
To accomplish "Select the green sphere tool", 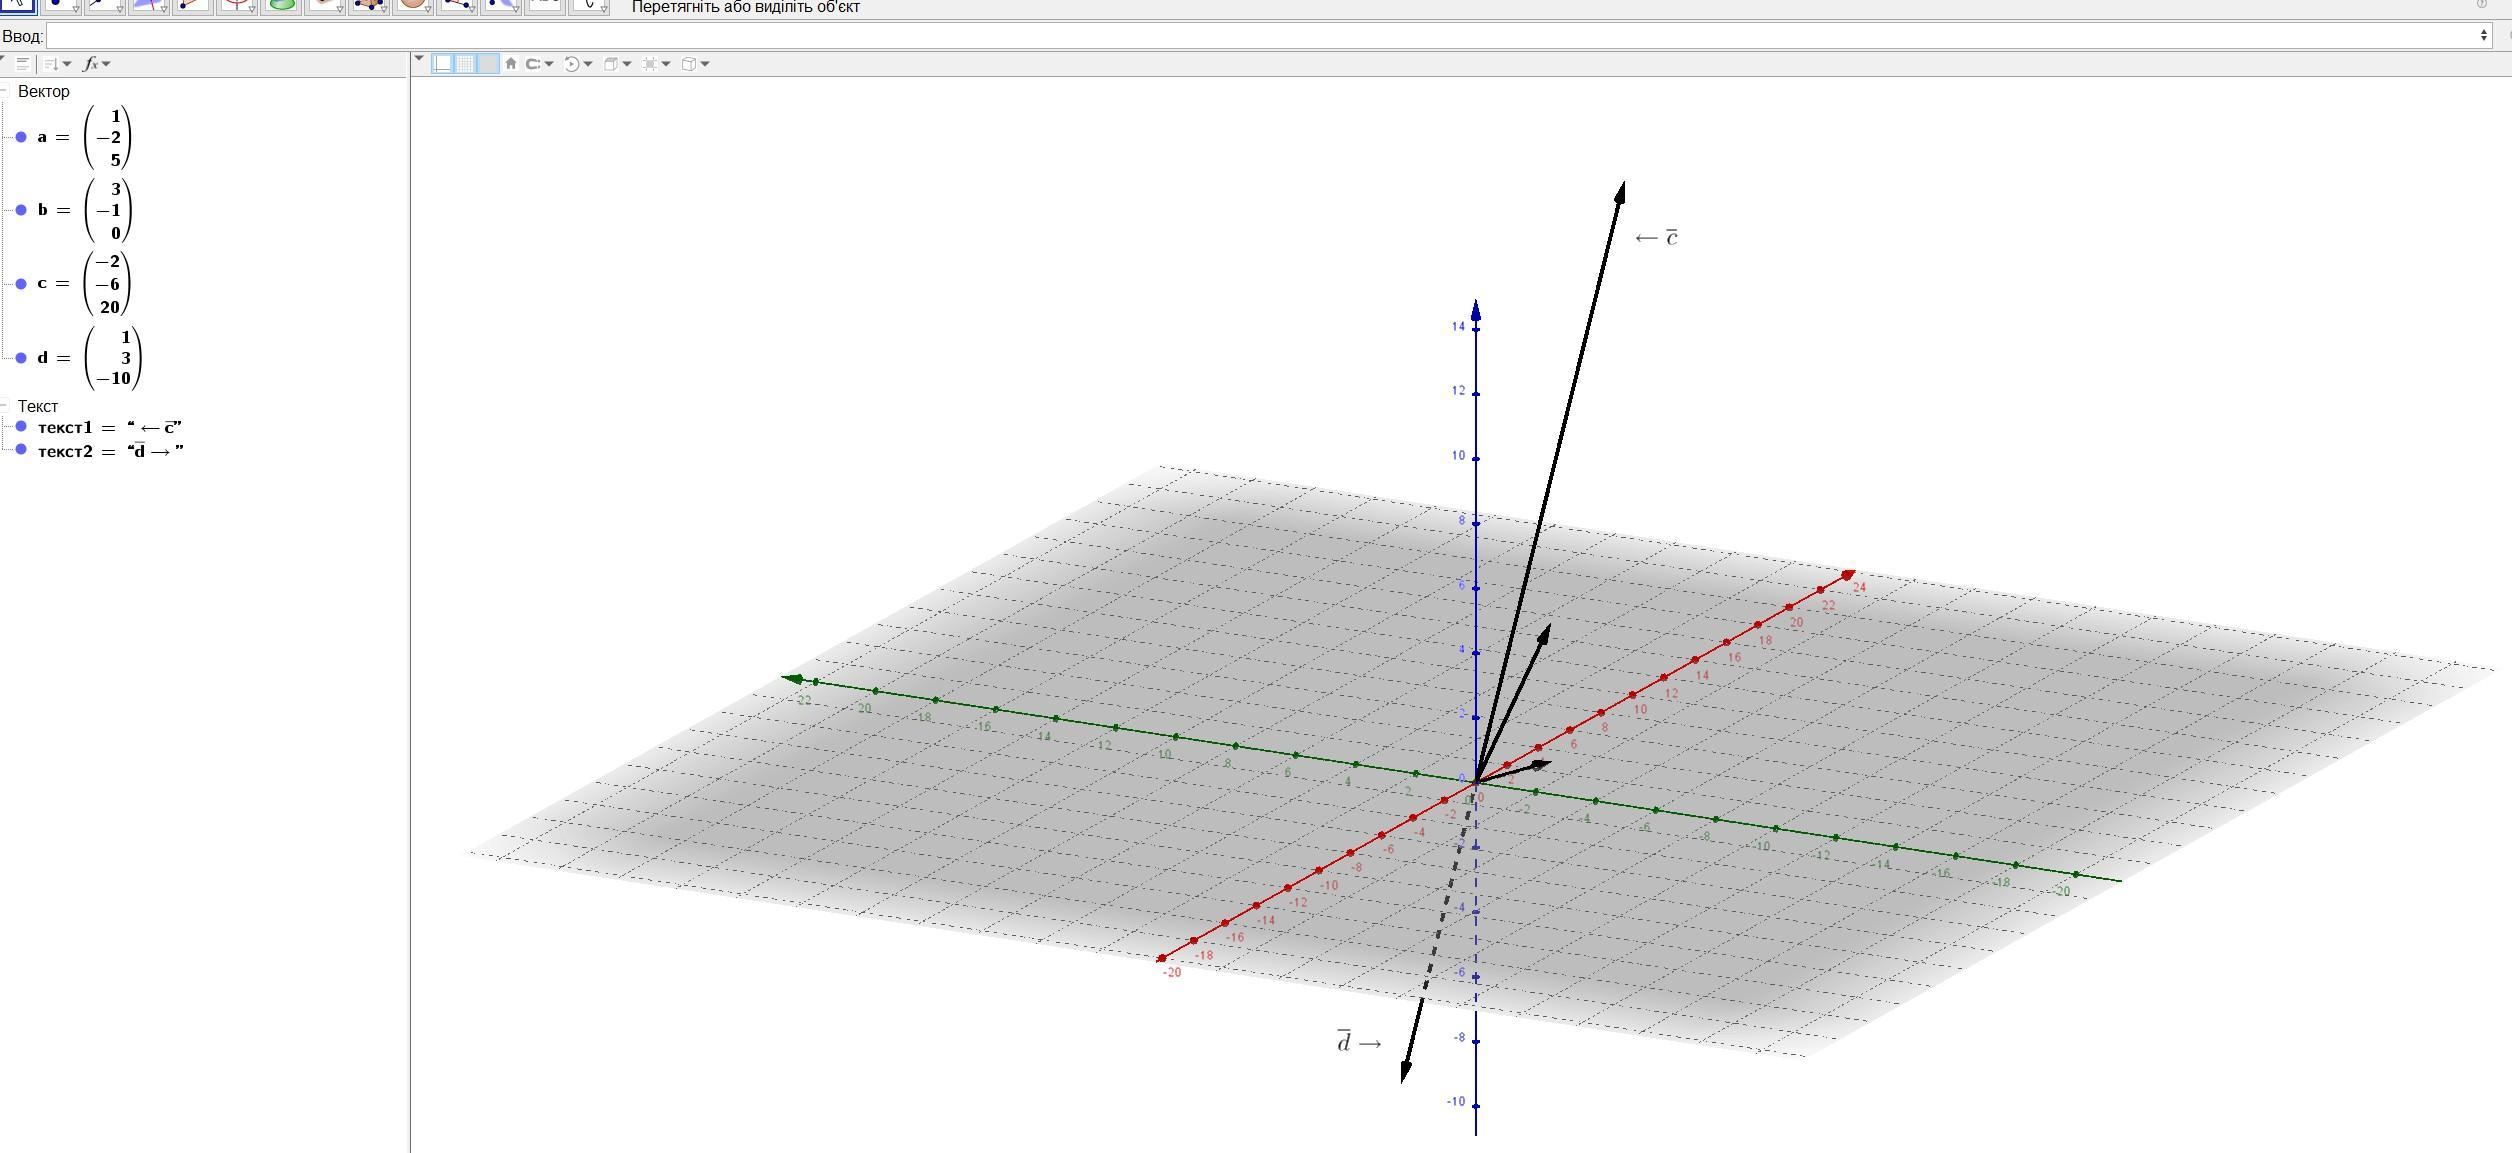I will (283, 5).
